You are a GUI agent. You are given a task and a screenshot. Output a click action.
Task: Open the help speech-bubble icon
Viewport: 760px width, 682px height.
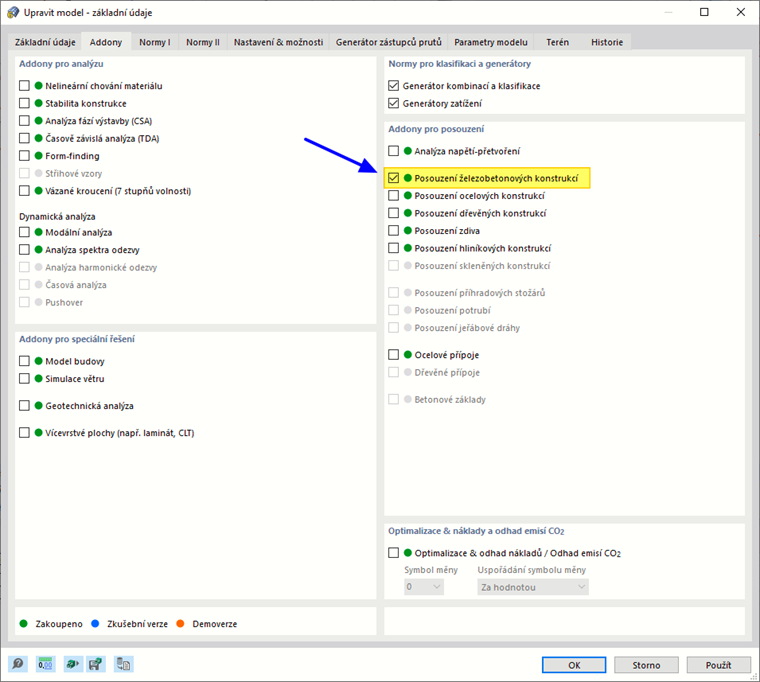18,664
